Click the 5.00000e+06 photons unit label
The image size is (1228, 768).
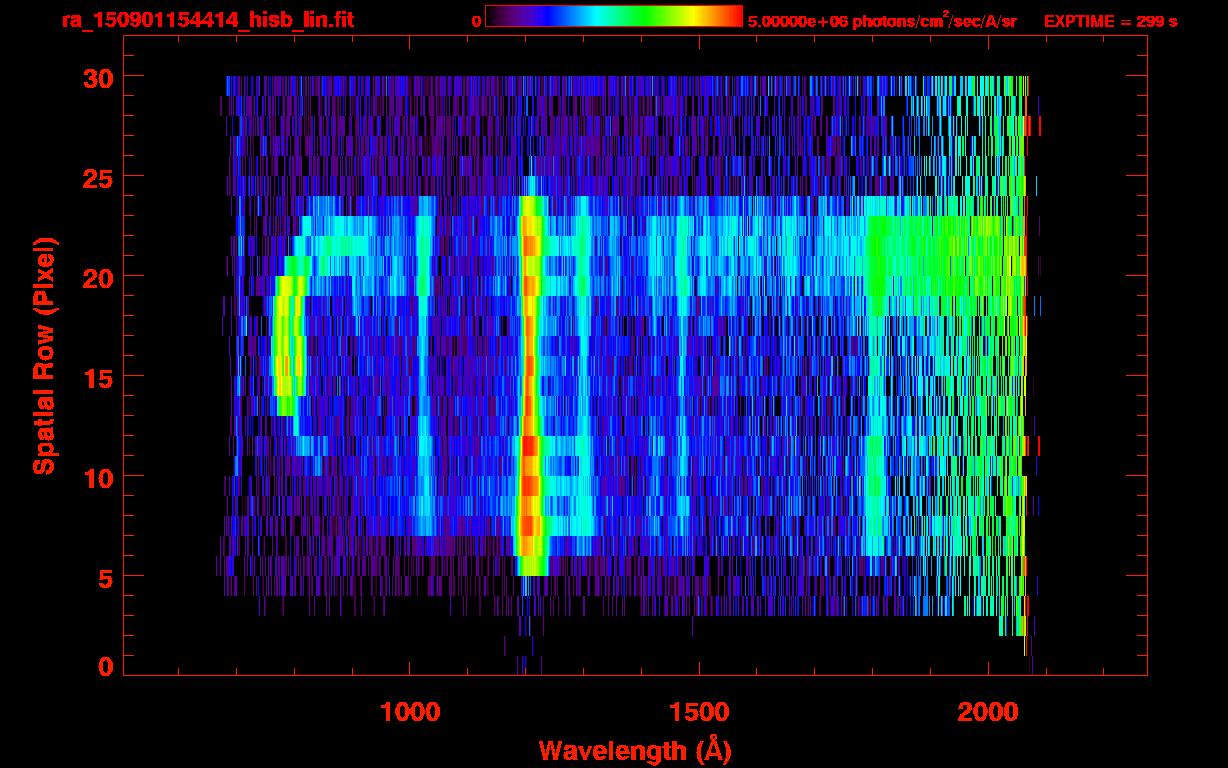(881, 21)
